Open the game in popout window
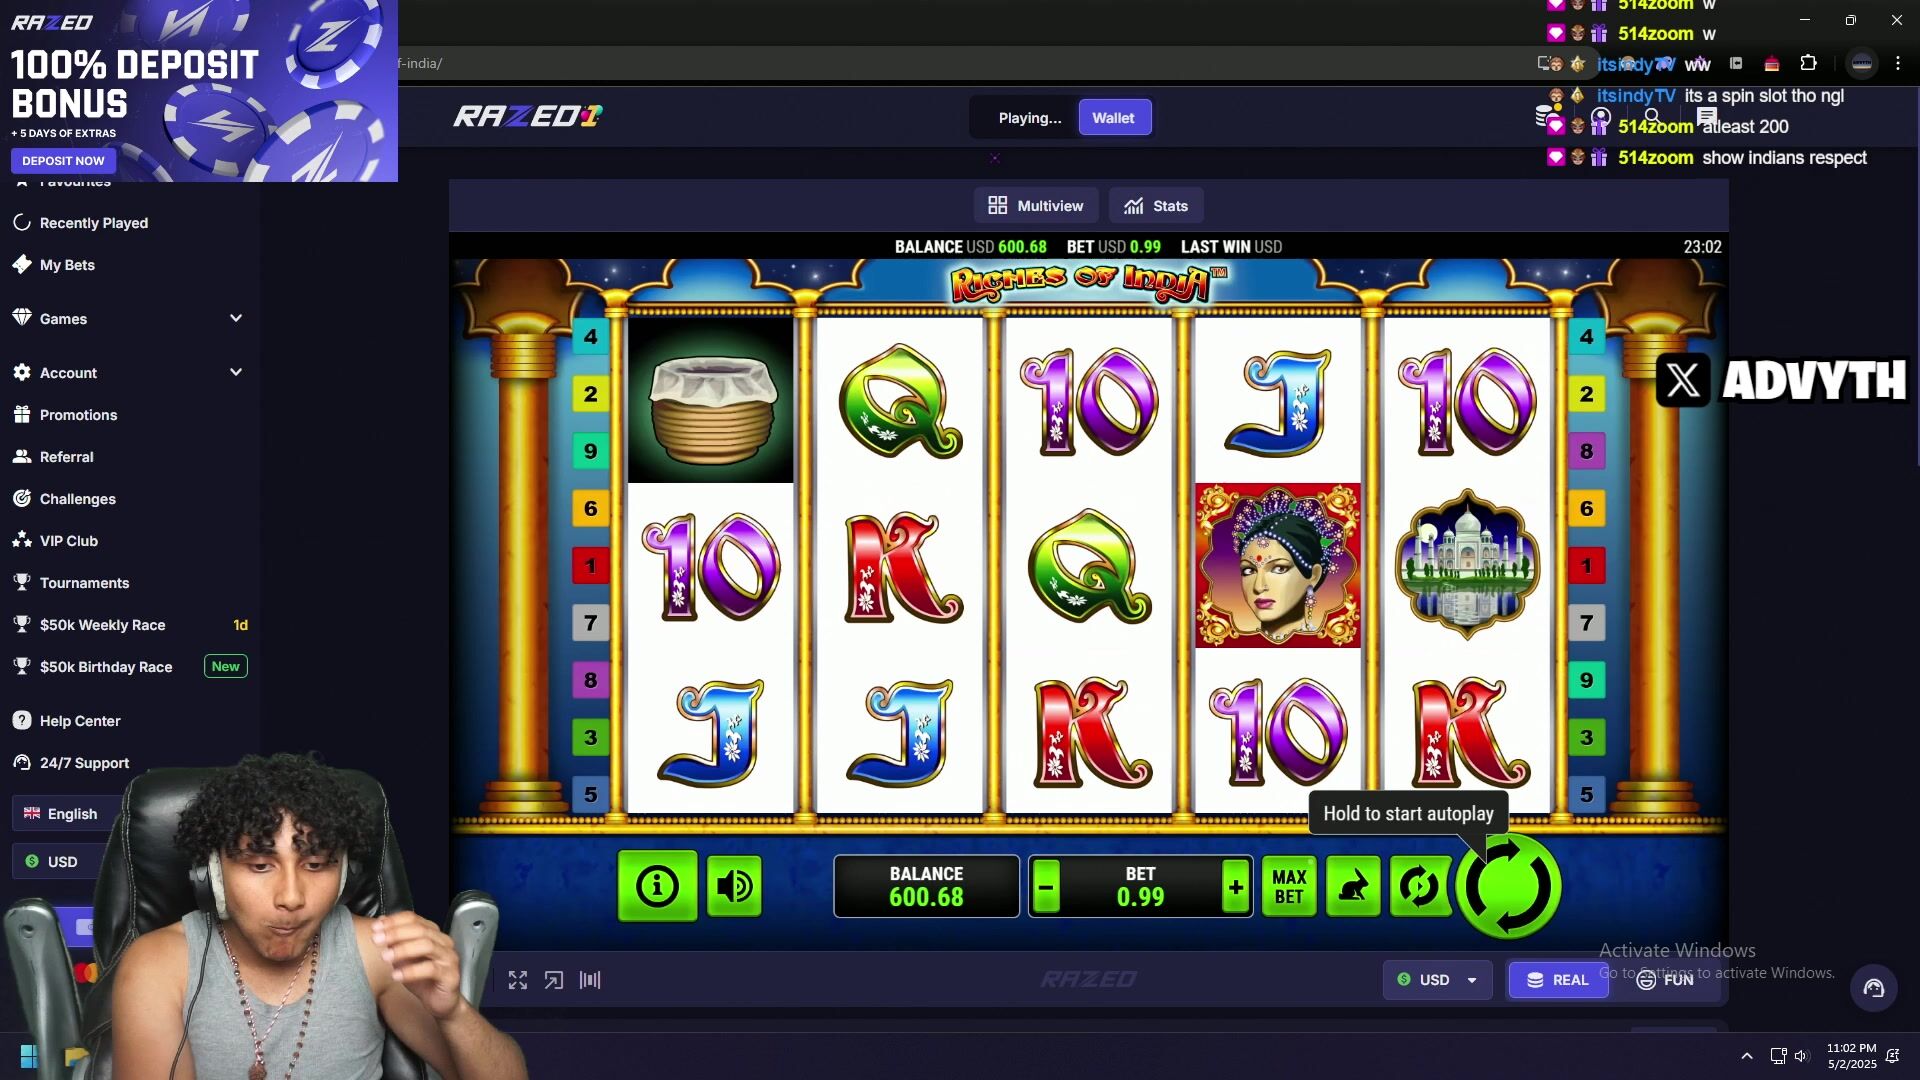The image size is (1920, 1080). 554,980
